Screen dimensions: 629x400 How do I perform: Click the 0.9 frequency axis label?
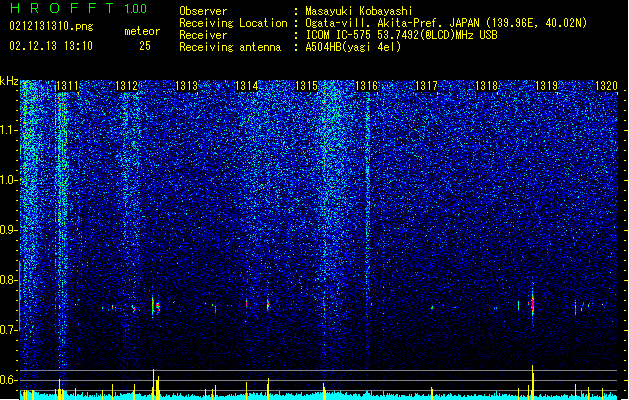click(x=9, y=230)
